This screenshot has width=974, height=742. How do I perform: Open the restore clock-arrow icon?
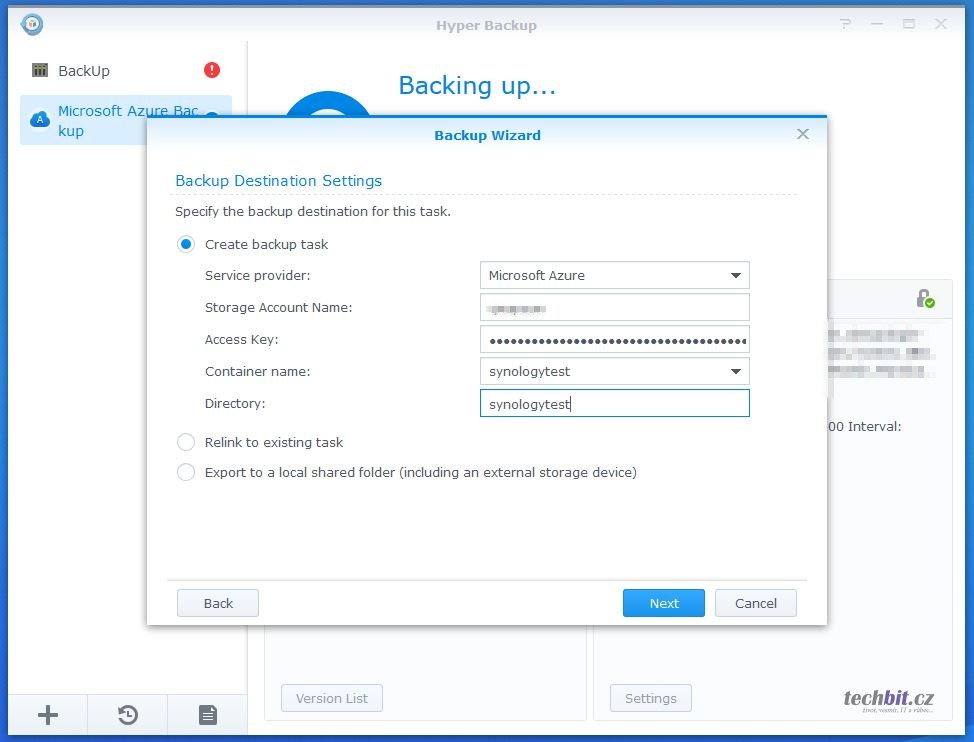pos(128,714)
